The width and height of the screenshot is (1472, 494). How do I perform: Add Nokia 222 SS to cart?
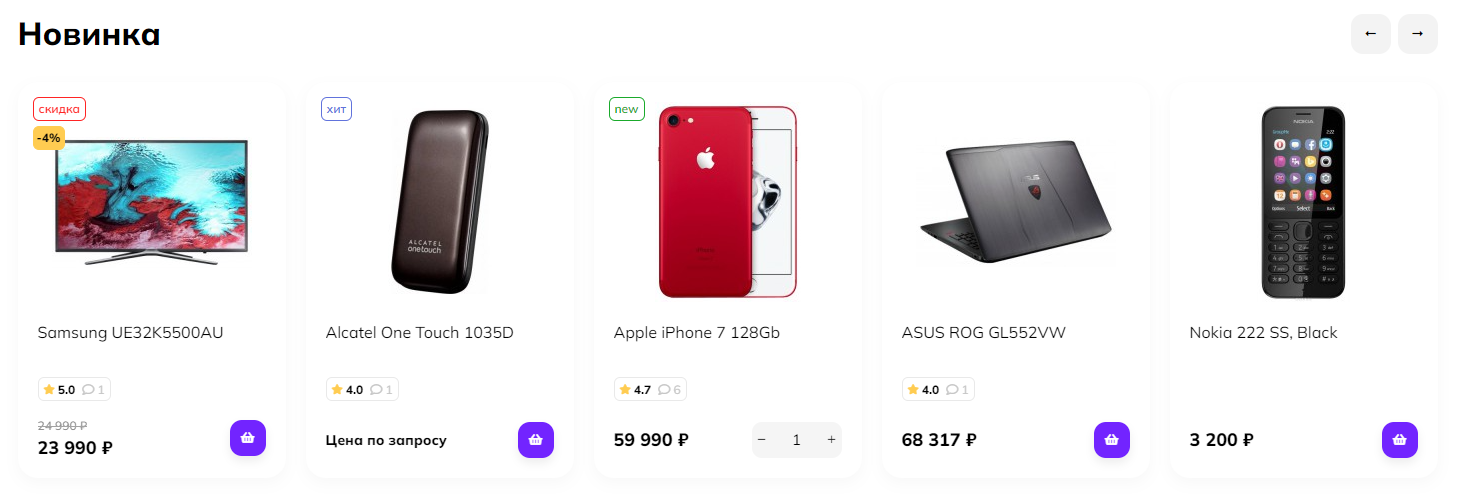pyautogui.click(x=1400, y=440)
